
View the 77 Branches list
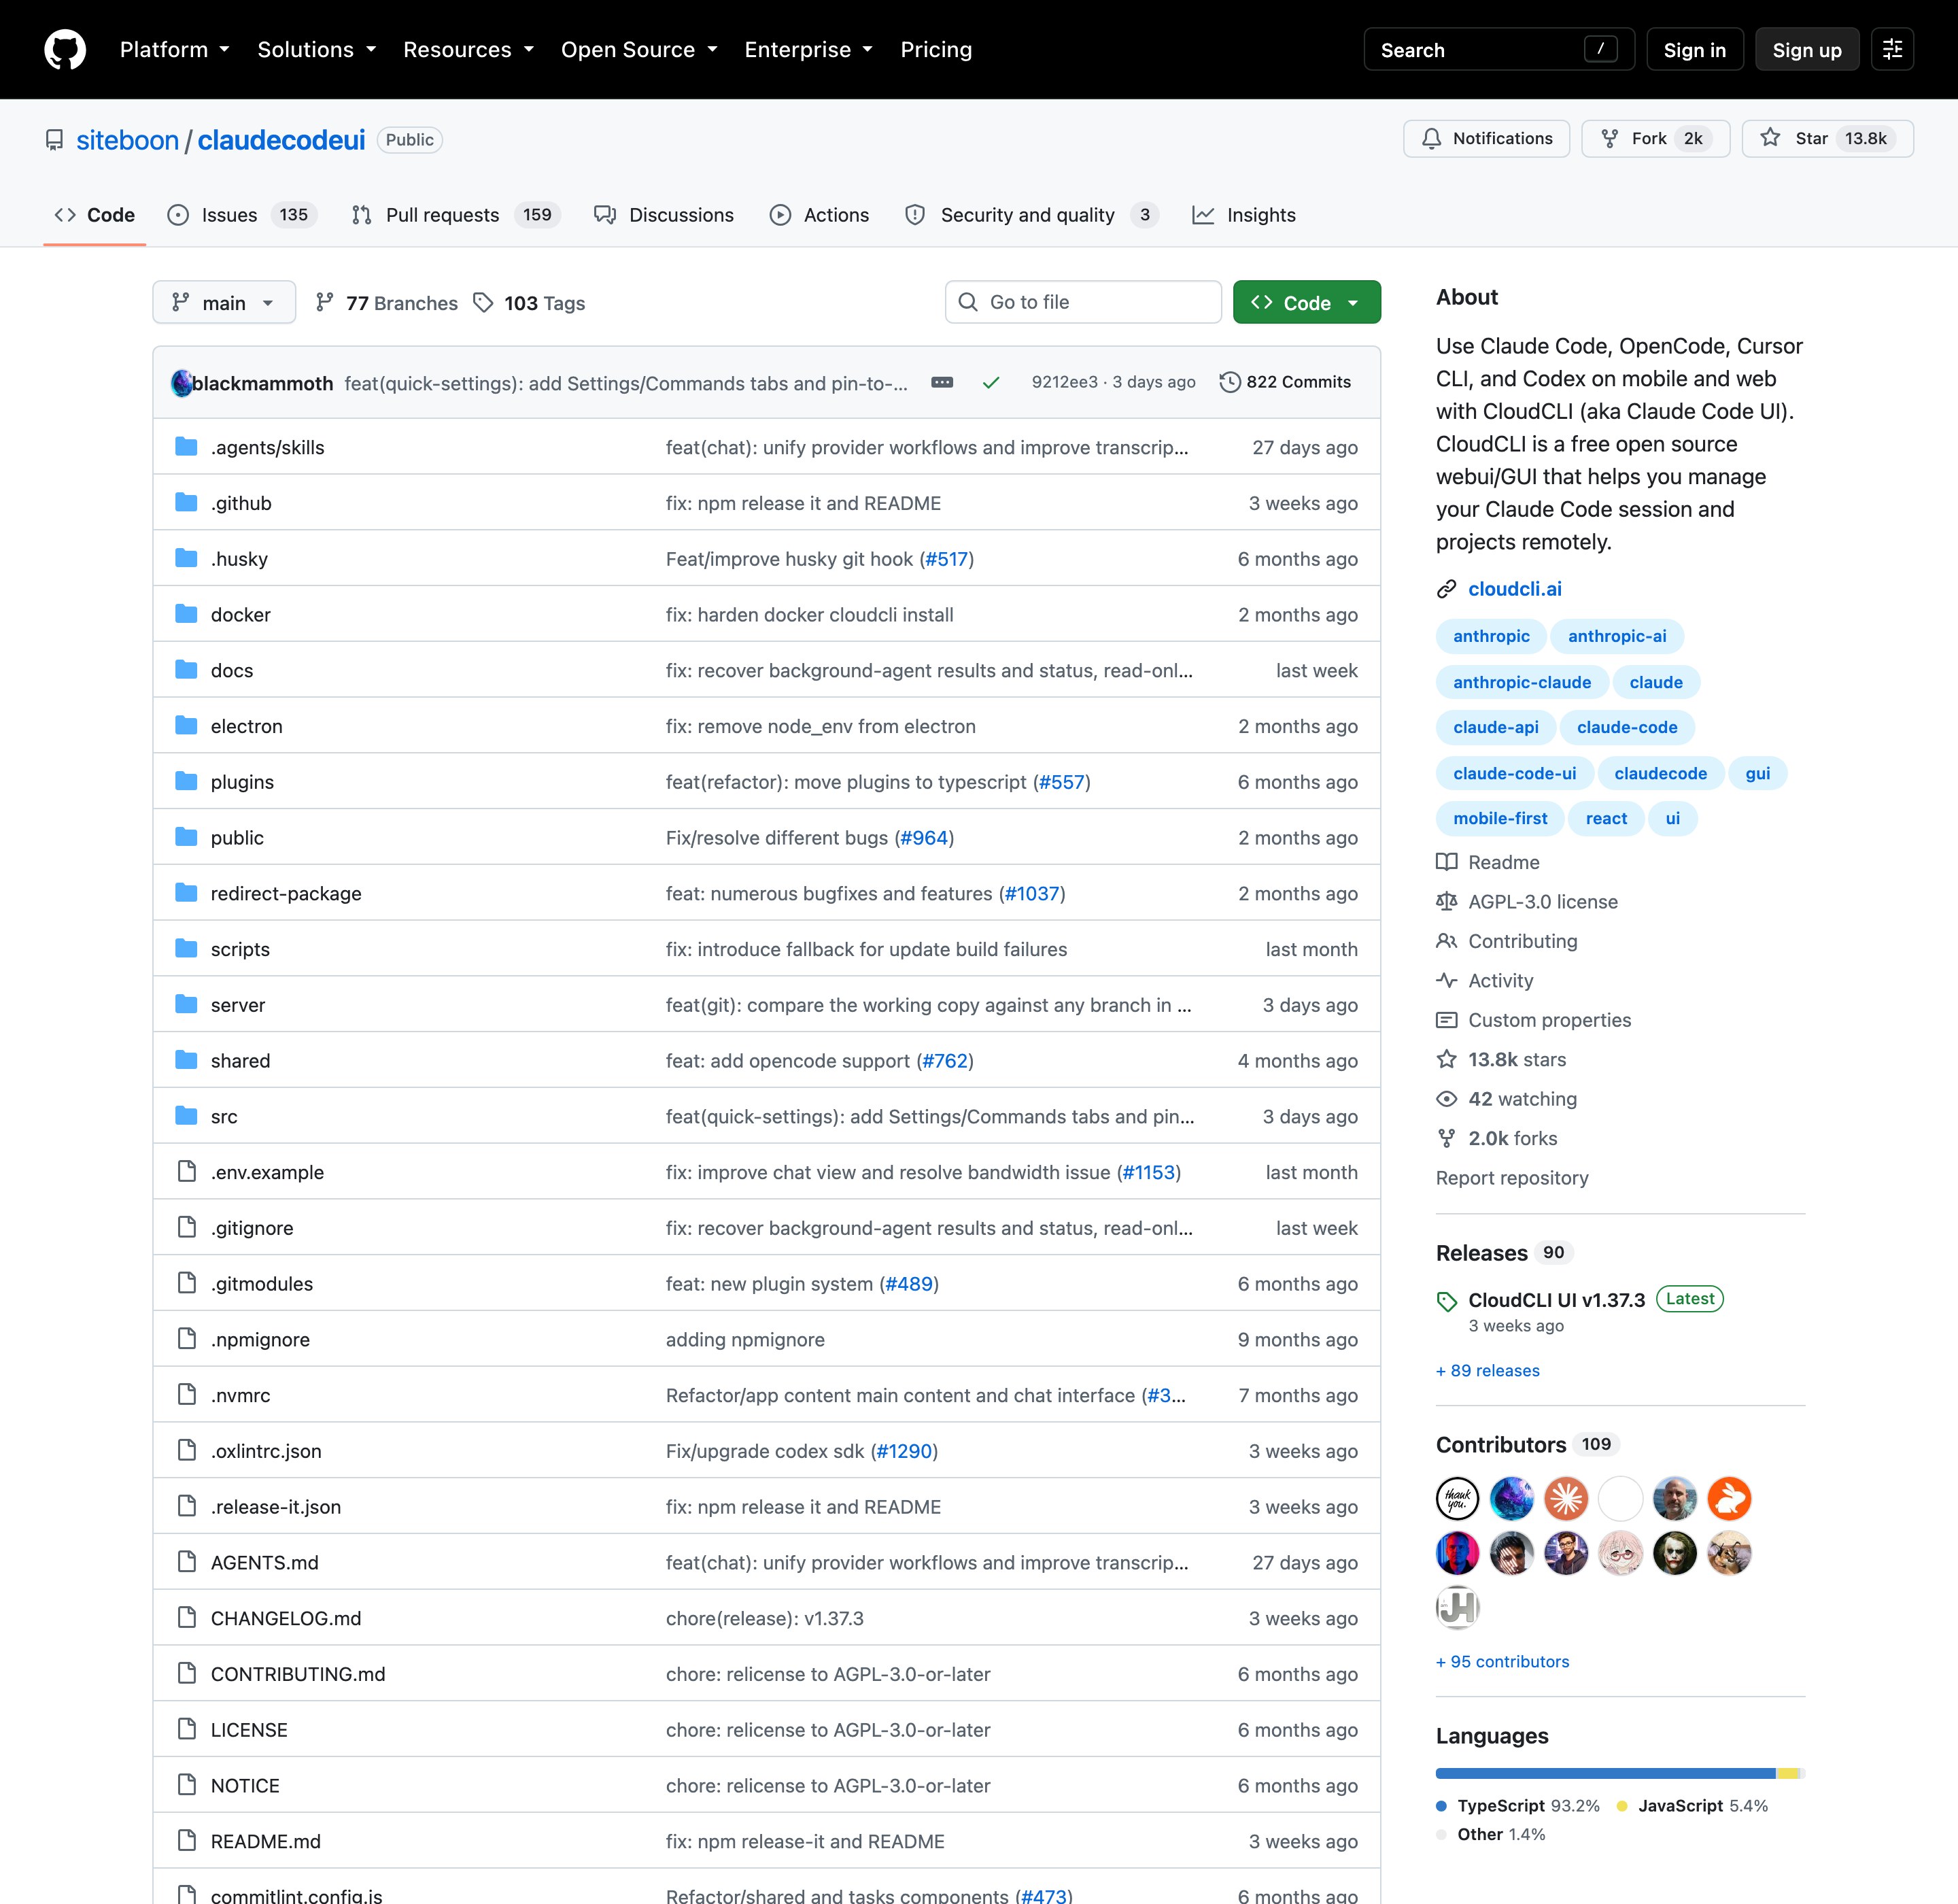[x=386, y=303]
